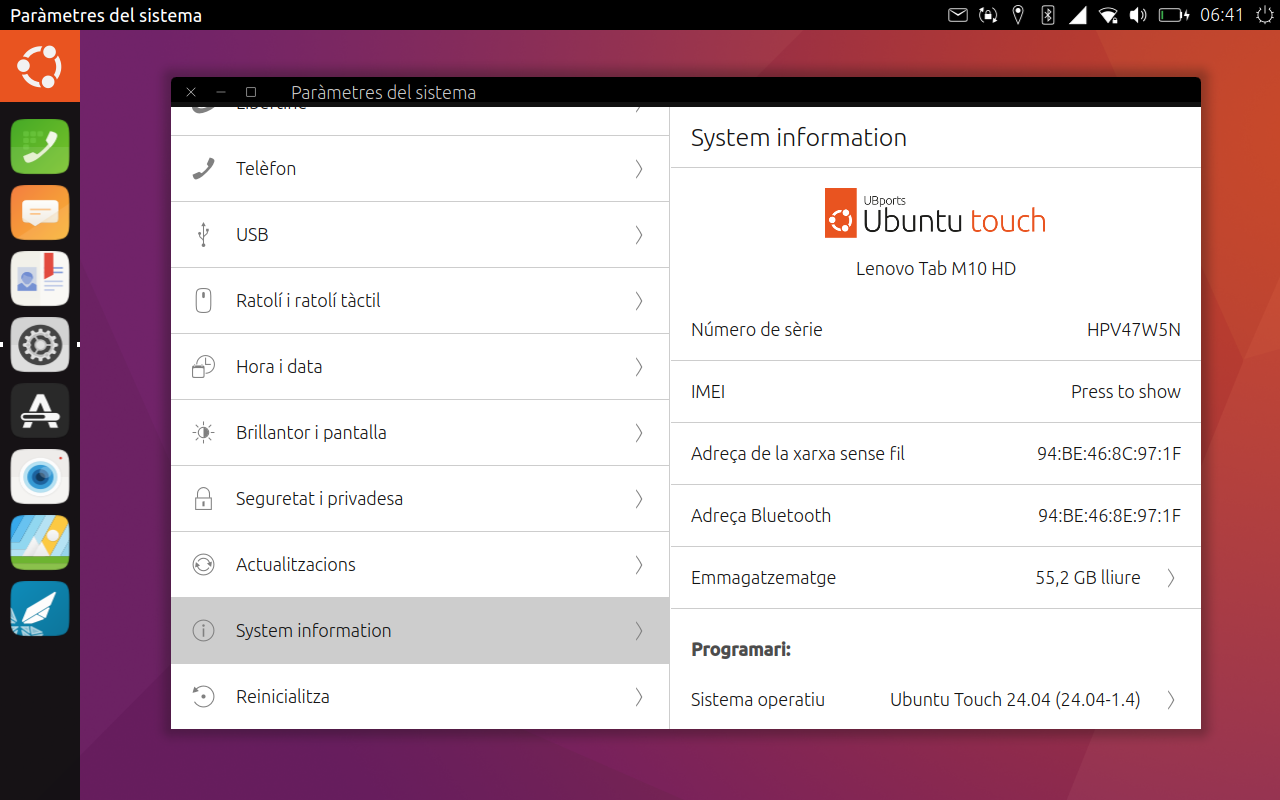The width and height of the screenshot is (1280, 800).
Task: Launch the Phone dialer app from dock
Action: click(40, 147)
